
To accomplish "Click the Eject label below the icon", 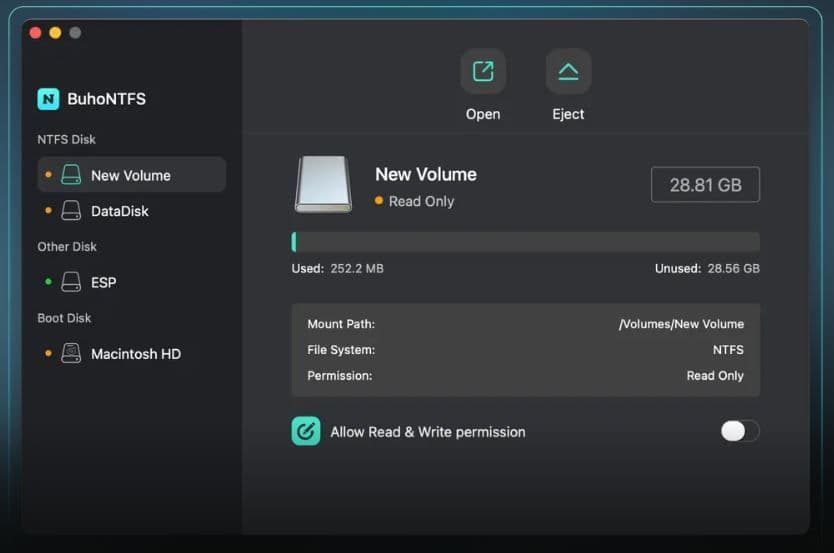I will pos(568,114).
